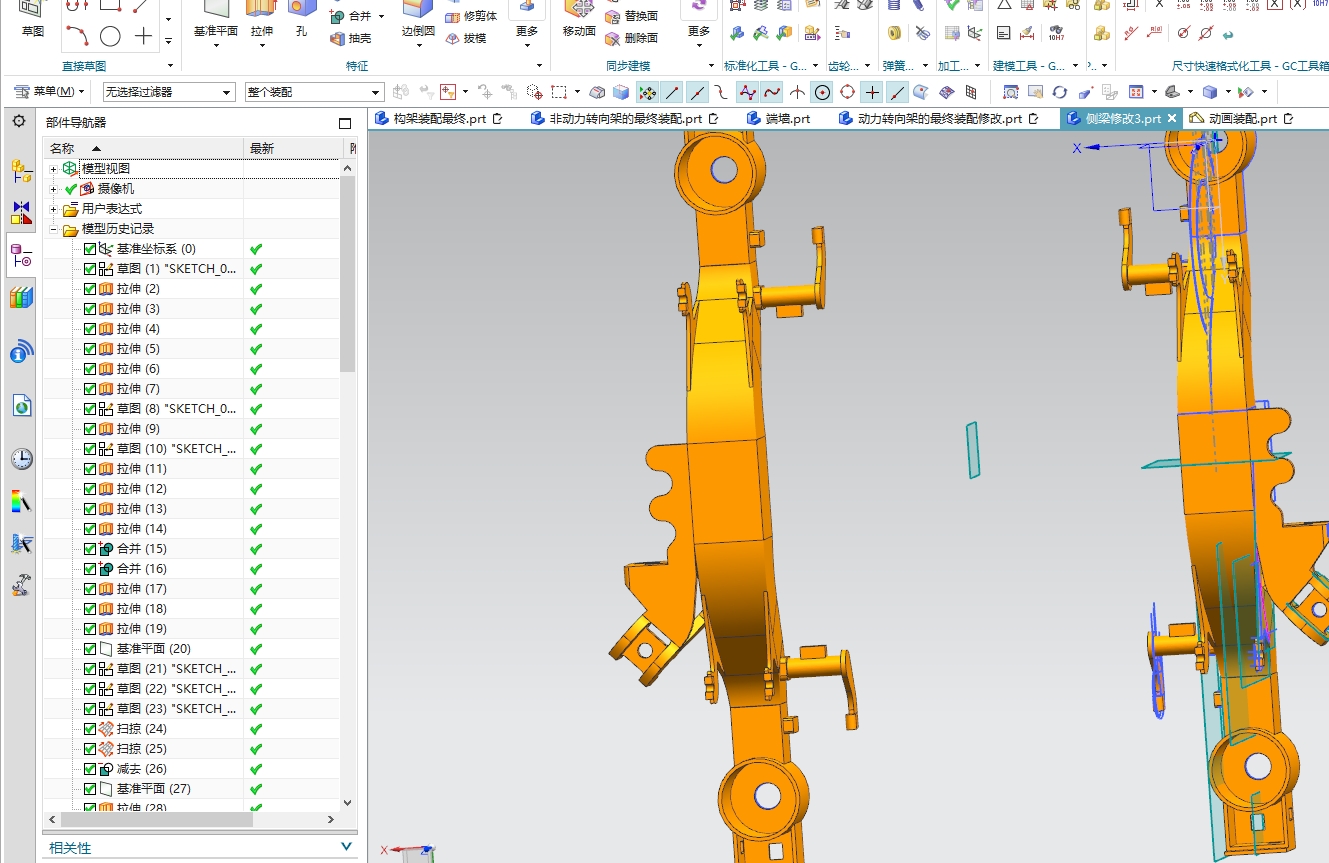Open the assembly navigator sidebar icon

click(21, 171)
